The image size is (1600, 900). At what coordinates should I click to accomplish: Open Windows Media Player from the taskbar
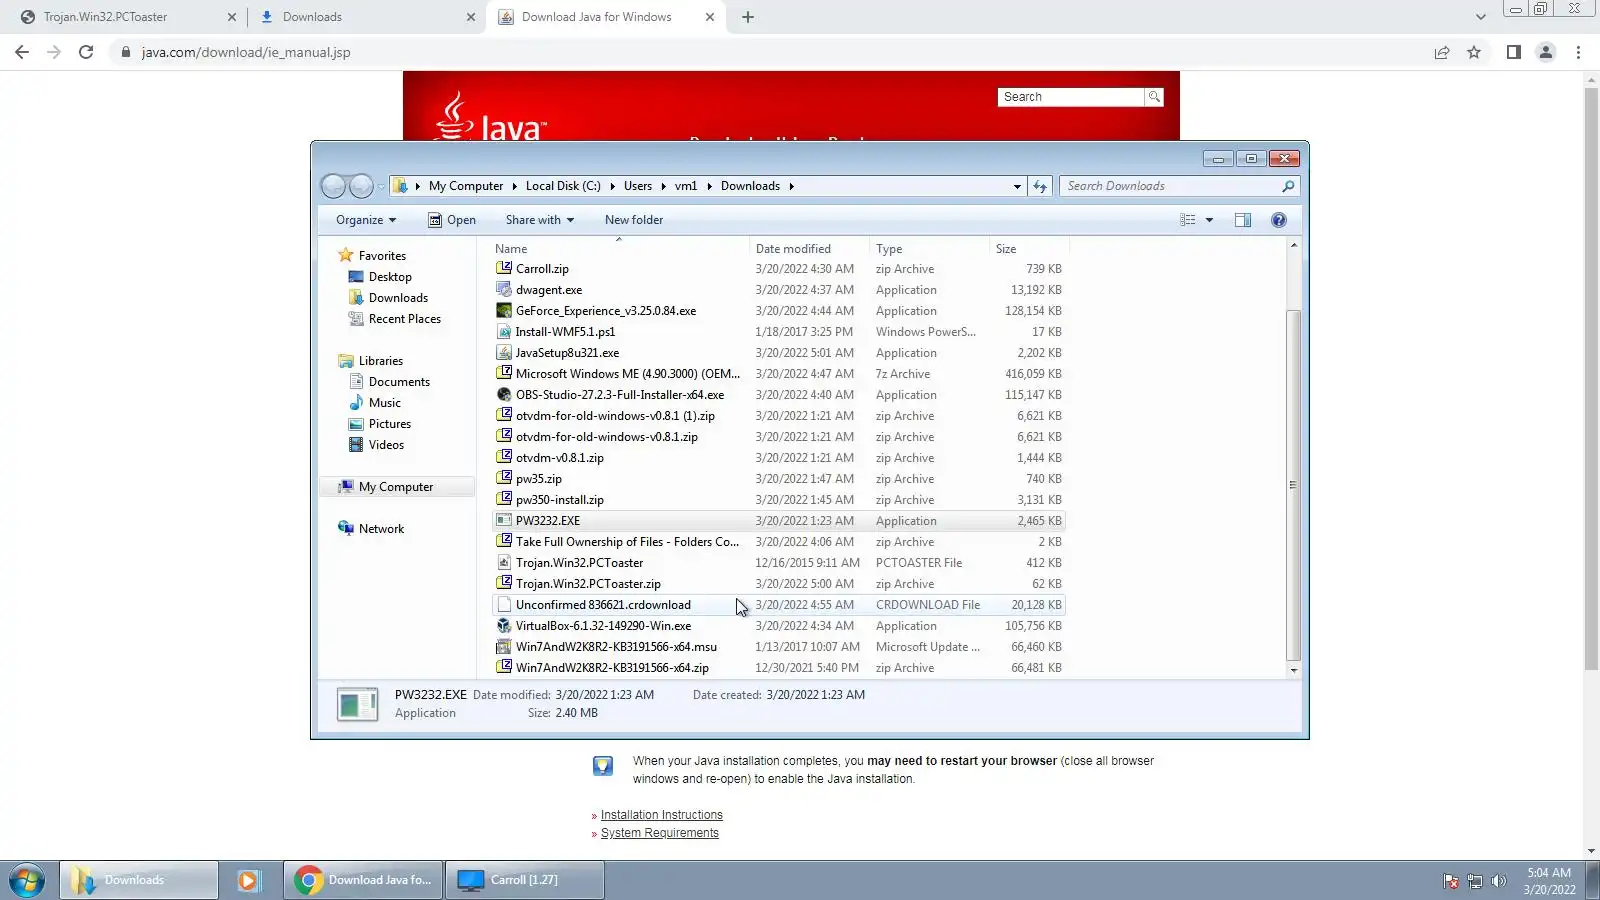(x=248, y=880)
